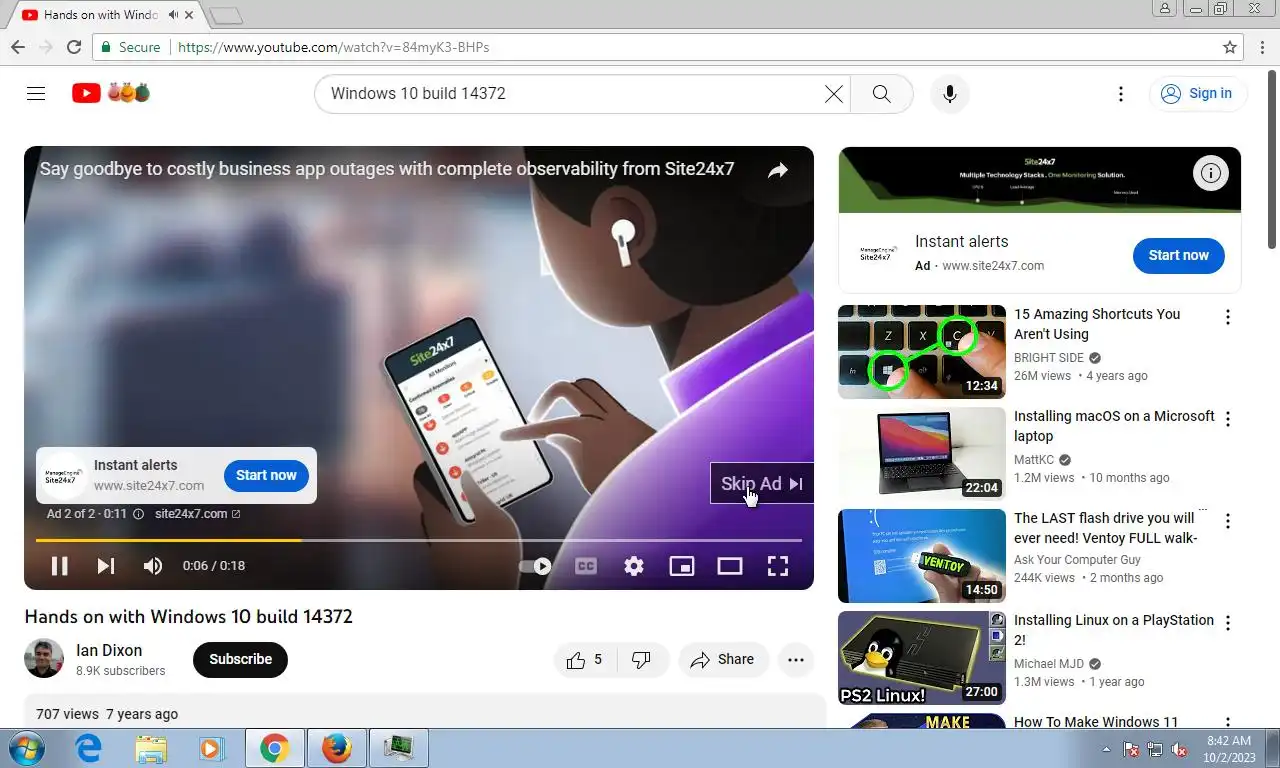The image size is (1280, 768).
Task: Select the Hands on with Windows browser tab
Action: (x=101, y=15)
